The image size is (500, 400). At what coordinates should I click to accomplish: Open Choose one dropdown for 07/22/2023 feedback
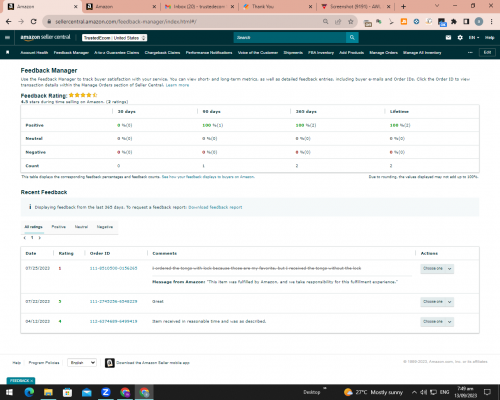[437, 302]
